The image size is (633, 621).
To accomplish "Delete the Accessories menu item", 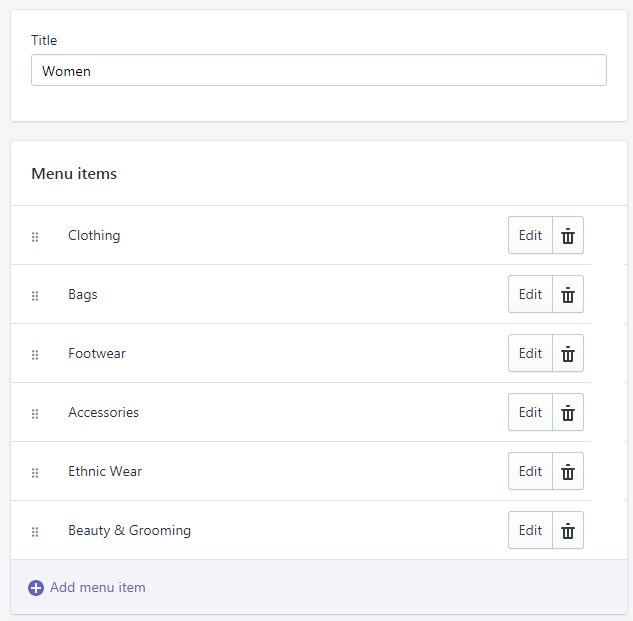I will click(568, 413).
